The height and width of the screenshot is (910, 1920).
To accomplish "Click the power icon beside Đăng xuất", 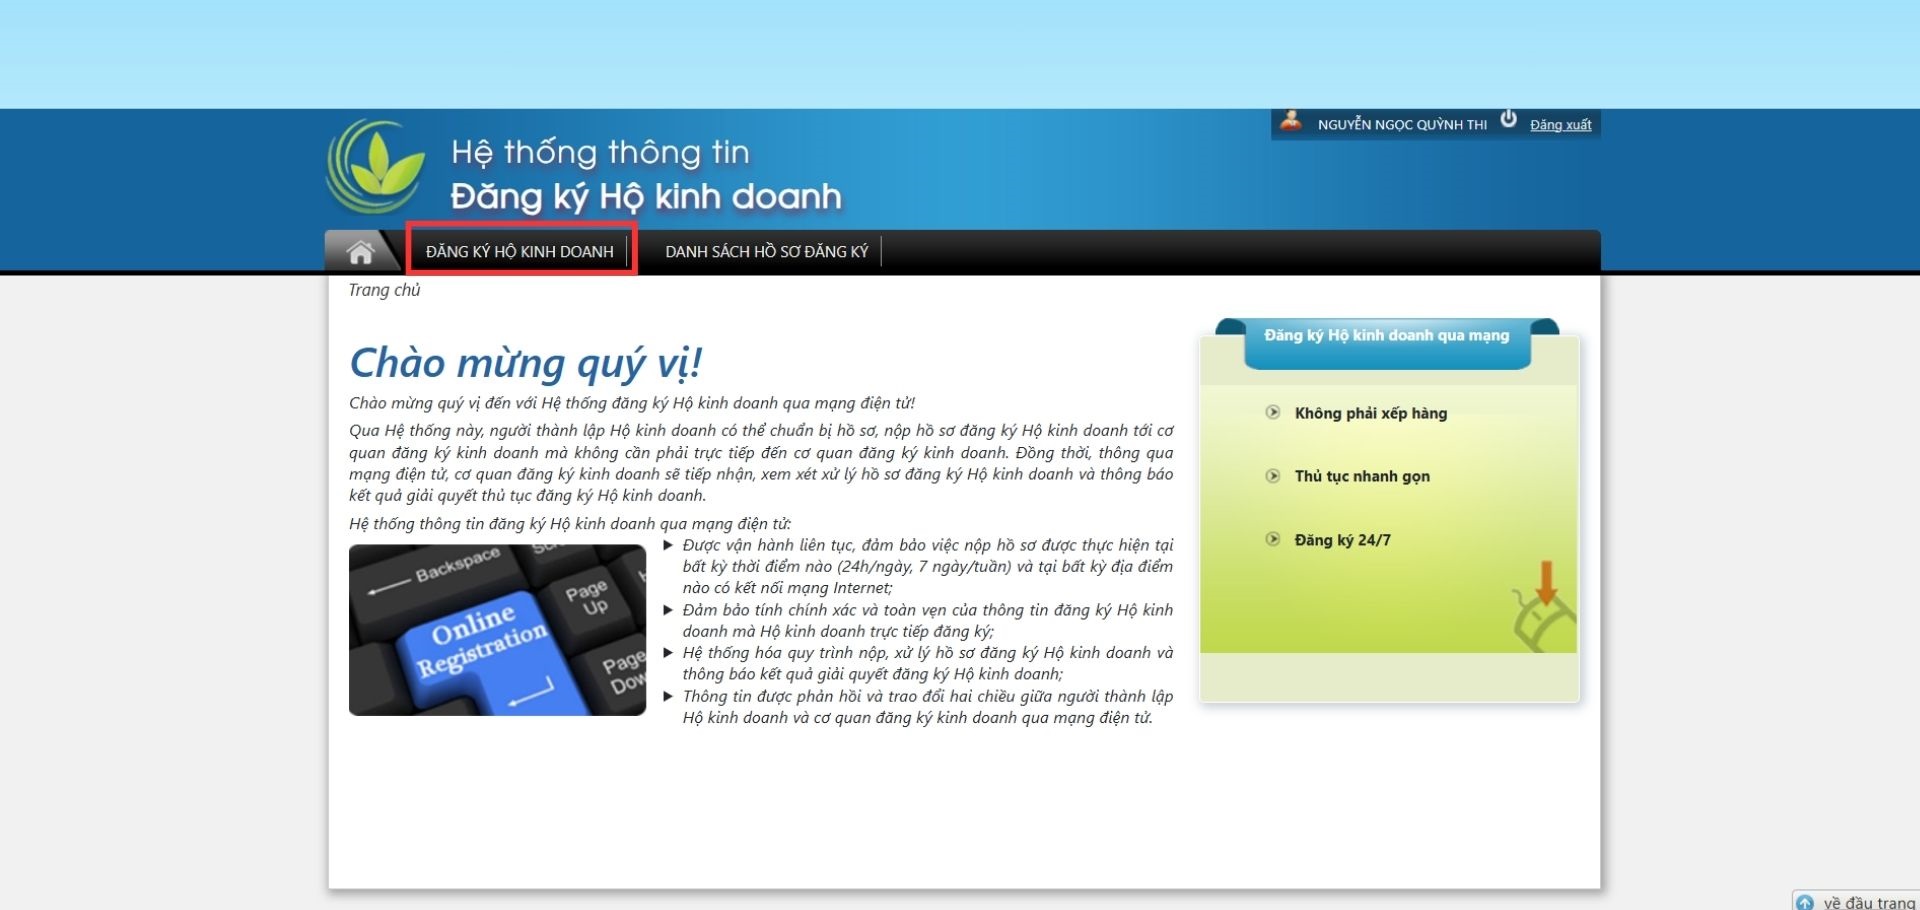I will point(1508,120).
